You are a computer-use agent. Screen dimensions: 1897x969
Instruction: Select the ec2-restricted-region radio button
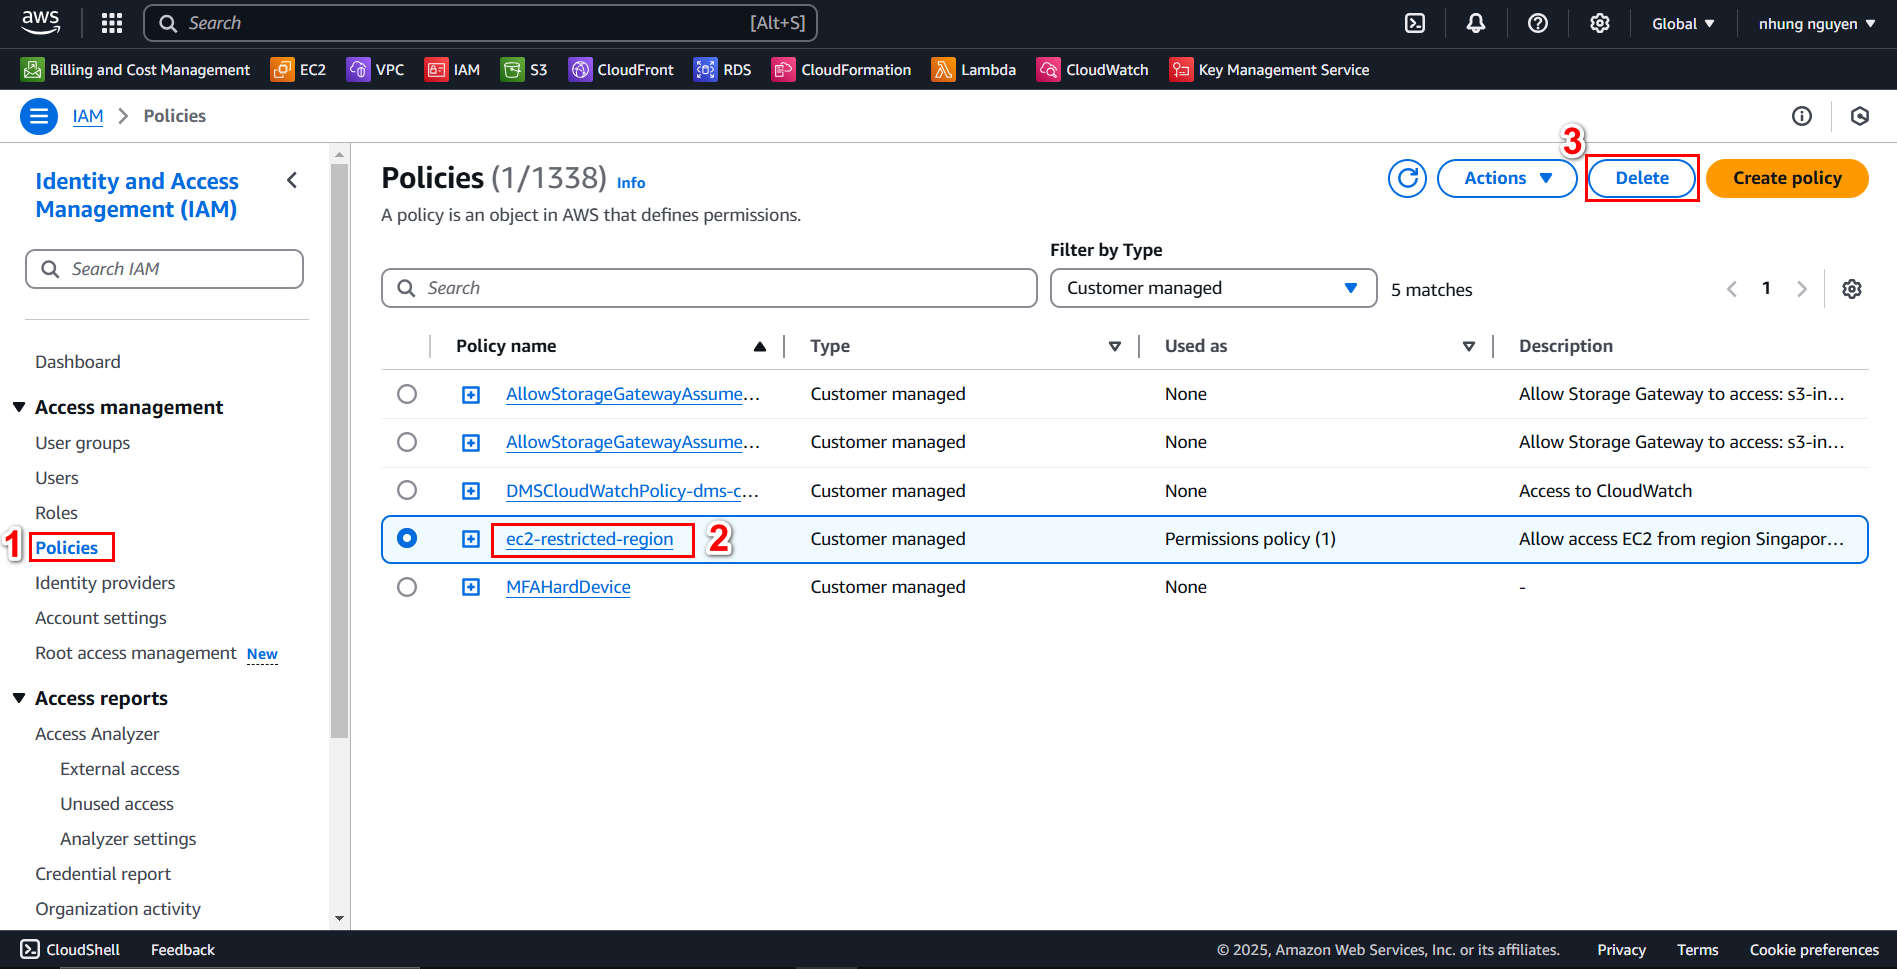tap(407, 538)
